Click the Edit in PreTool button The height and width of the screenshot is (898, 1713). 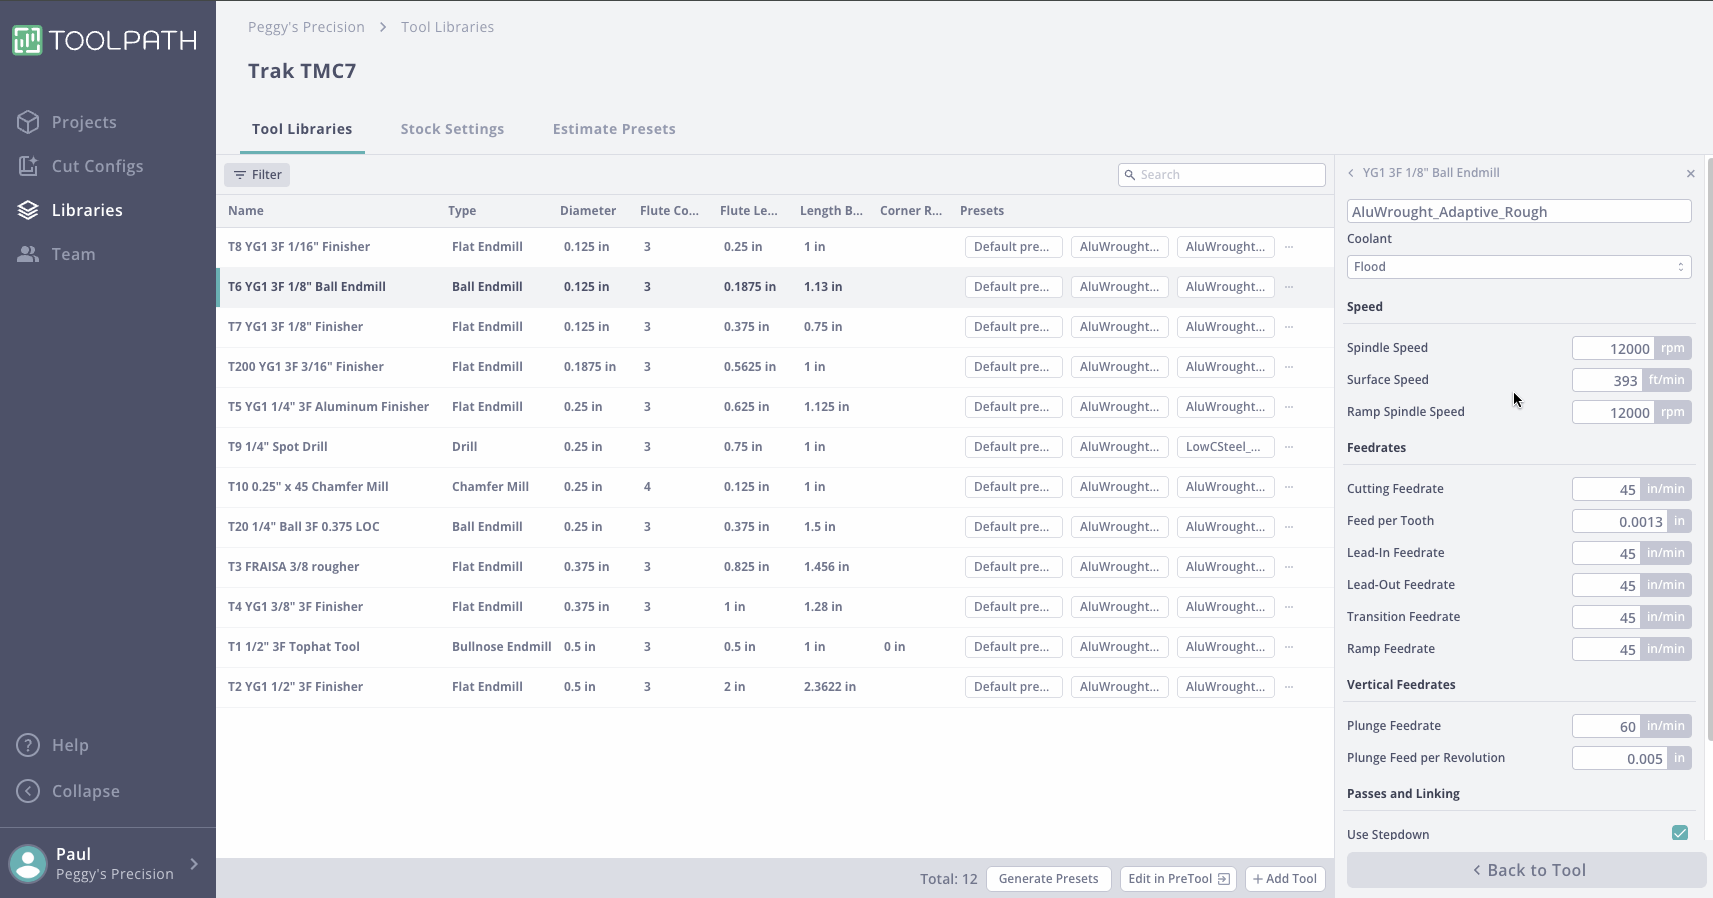(x=1178, y=879)
